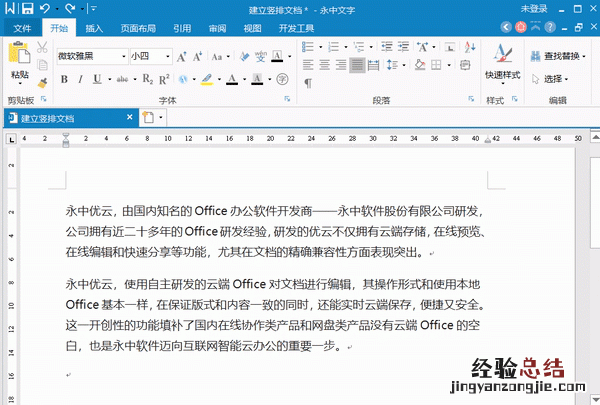Apply yellow text highlight color
This screenshot has width=600, height=405.
[x=207, y=79]
